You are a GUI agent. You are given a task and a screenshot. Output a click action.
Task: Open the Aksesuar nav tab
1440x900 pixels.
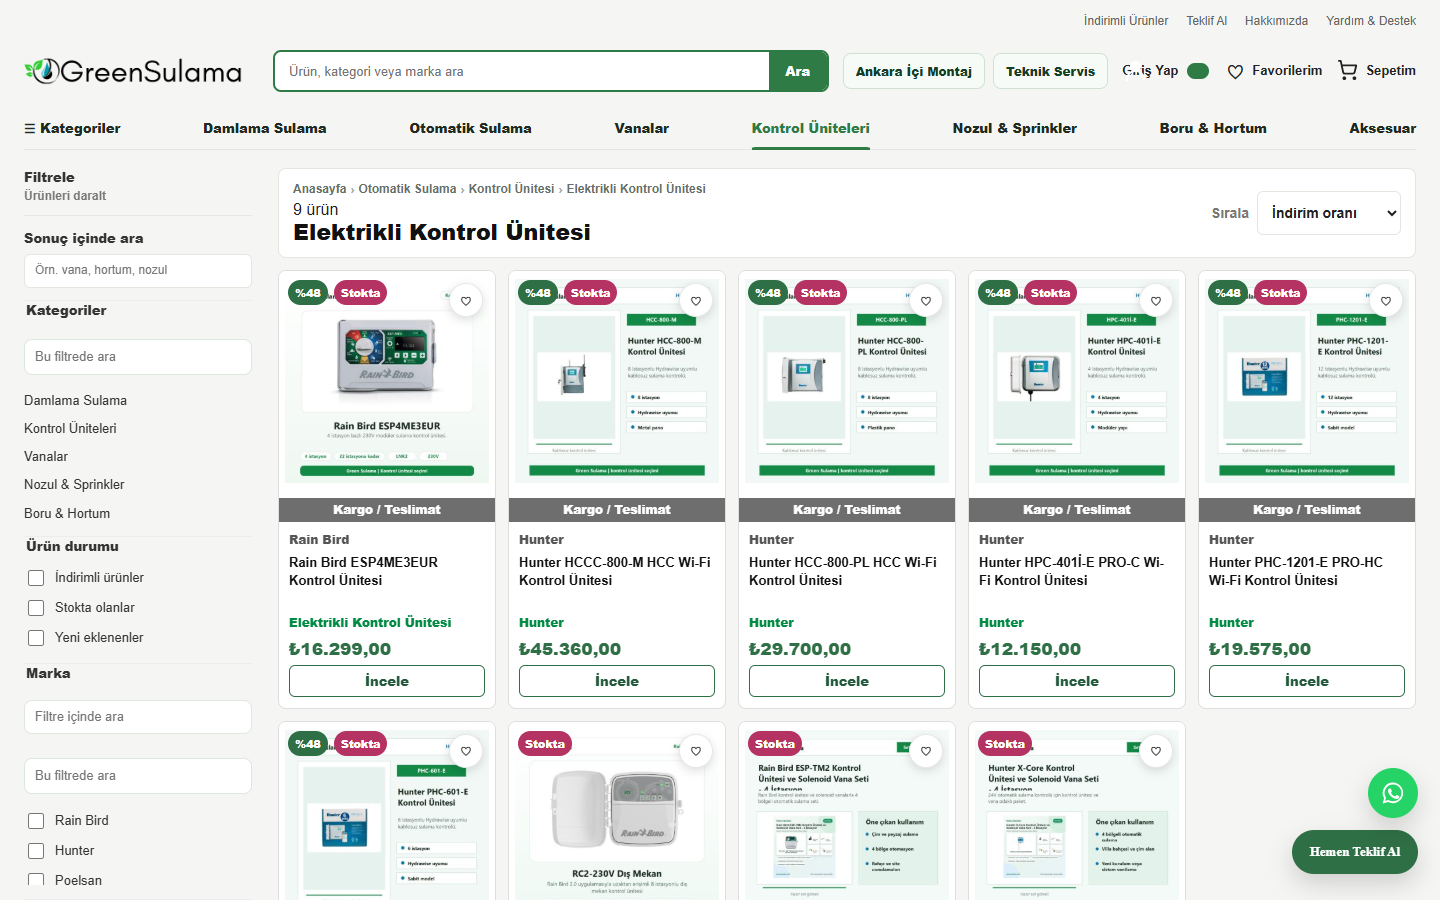point(1383,128)
